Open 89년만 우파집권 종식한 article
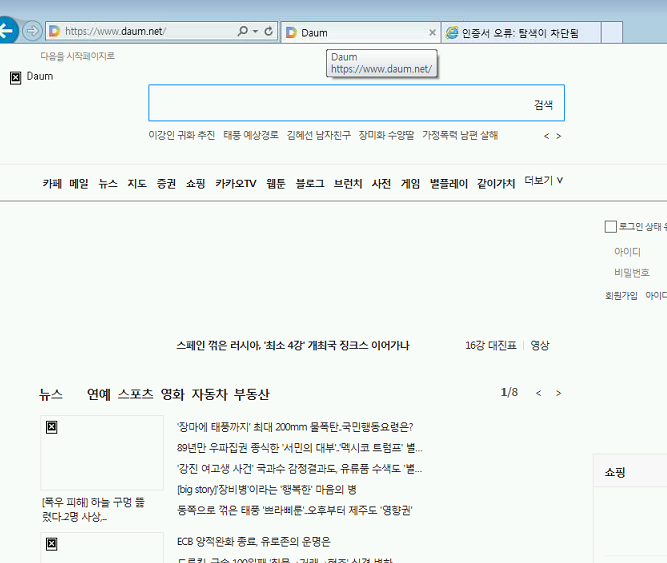 (x=300, y=448)
